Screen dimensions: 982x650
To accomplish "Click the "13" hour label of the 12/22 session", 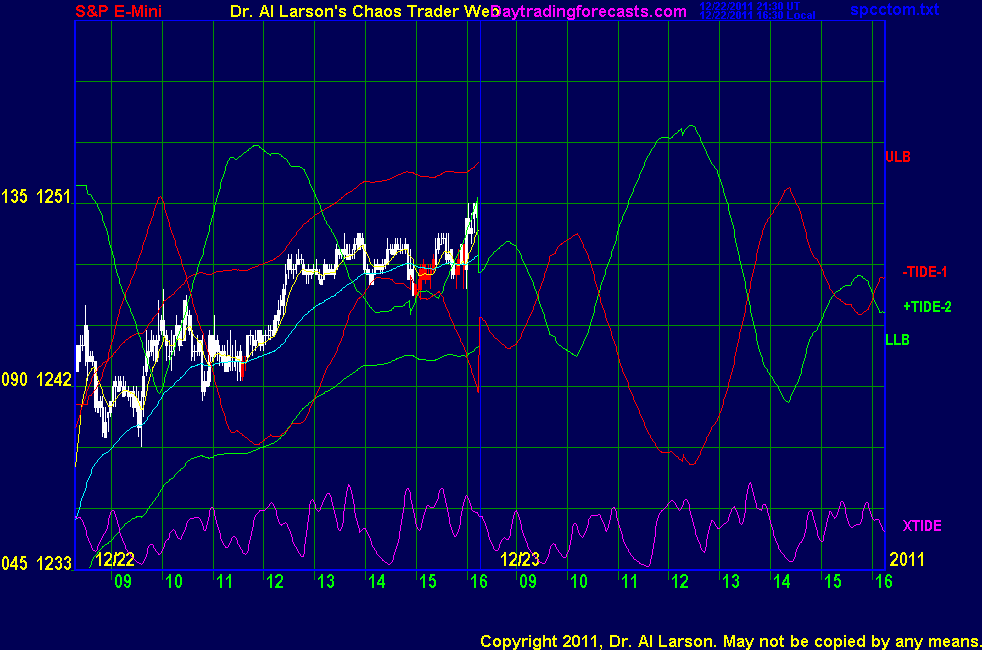I will coord(326,582).
